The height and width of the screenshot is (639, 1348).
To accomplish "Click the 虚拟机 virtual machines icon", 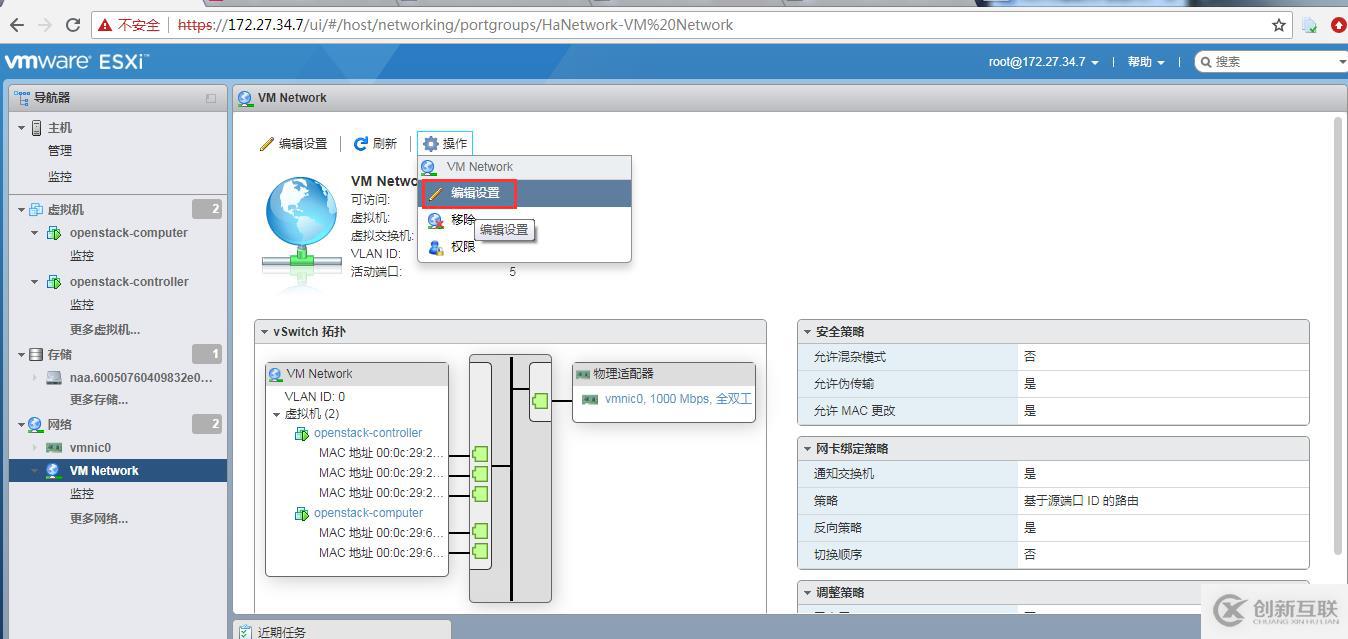I will click(x=37, y=210).
